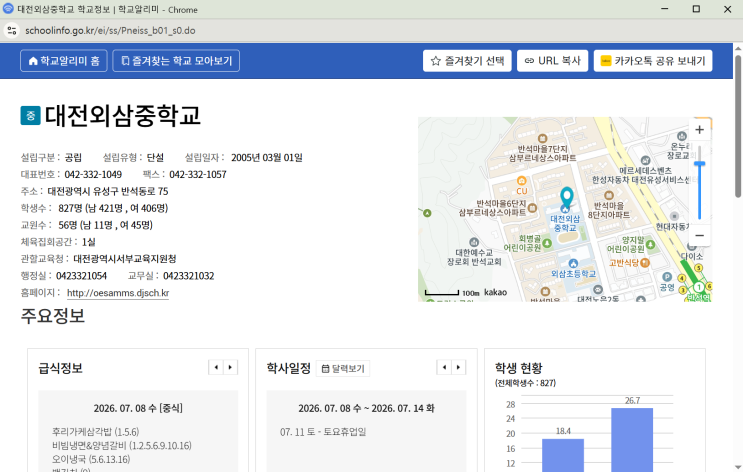Viewport: 743px width, 472px height.
Task: Click the fax number 042-332-1057
Action: tap(198, 174)
